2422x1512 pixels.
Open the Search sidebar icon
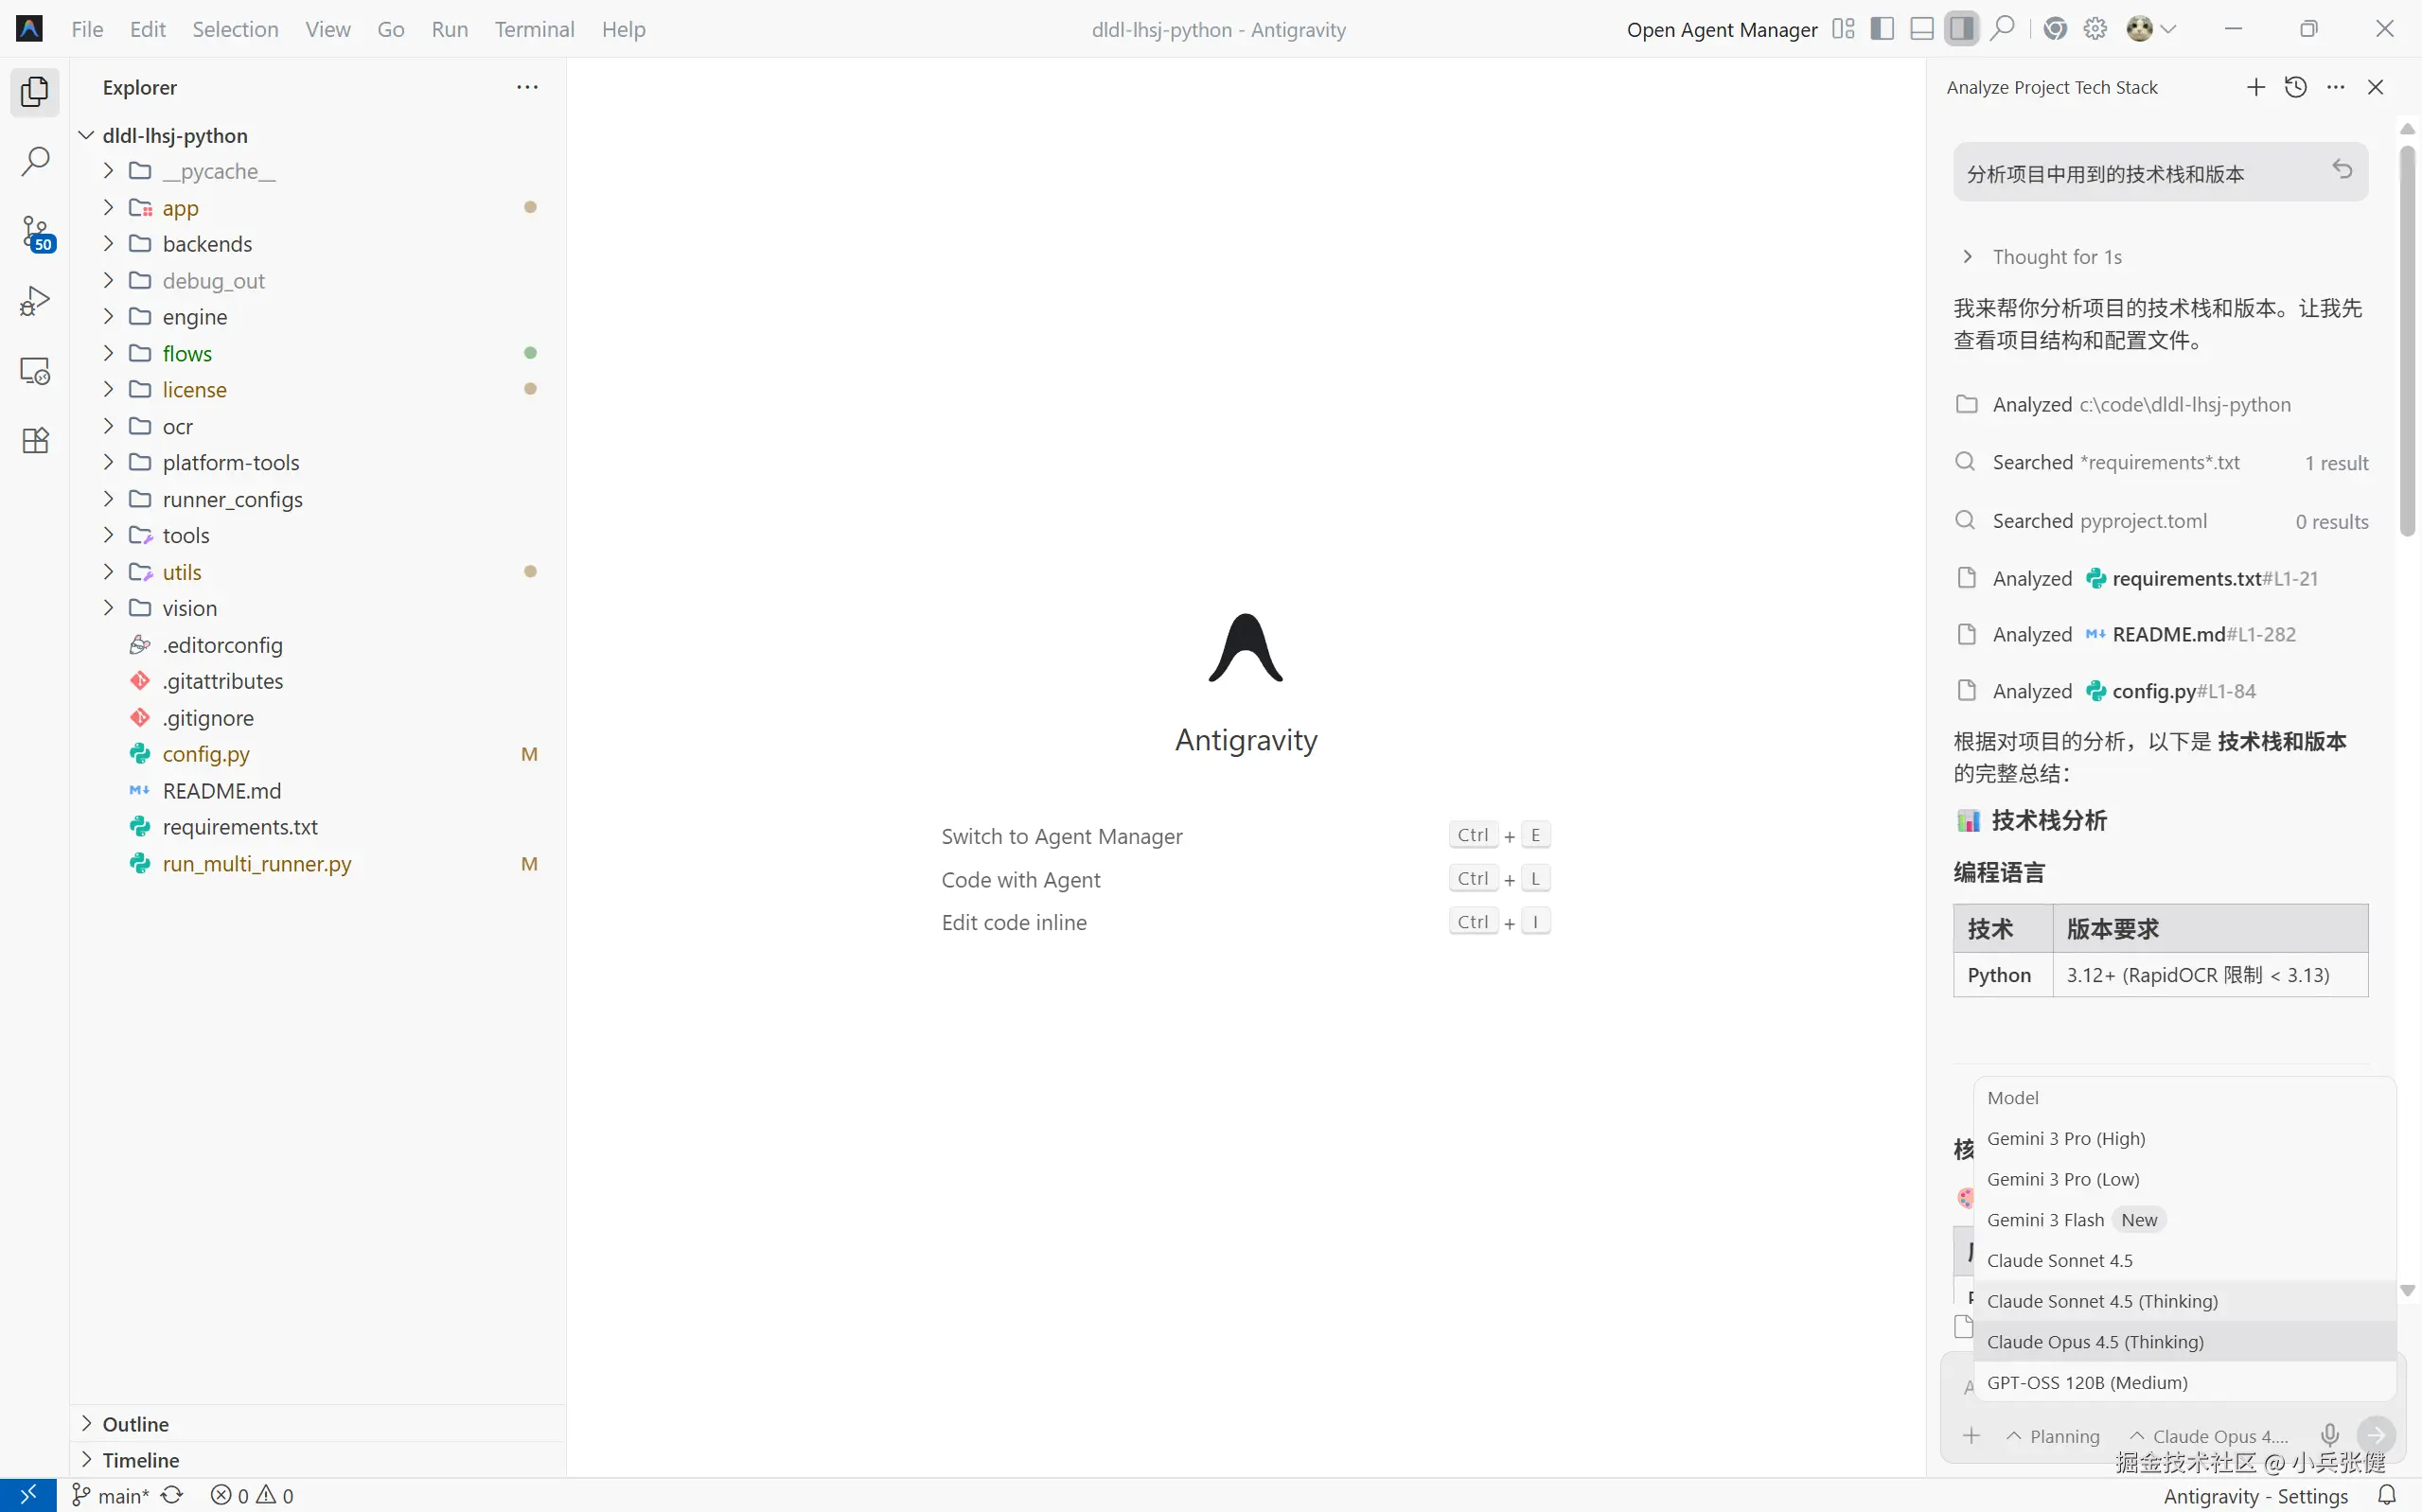[35, 161]
